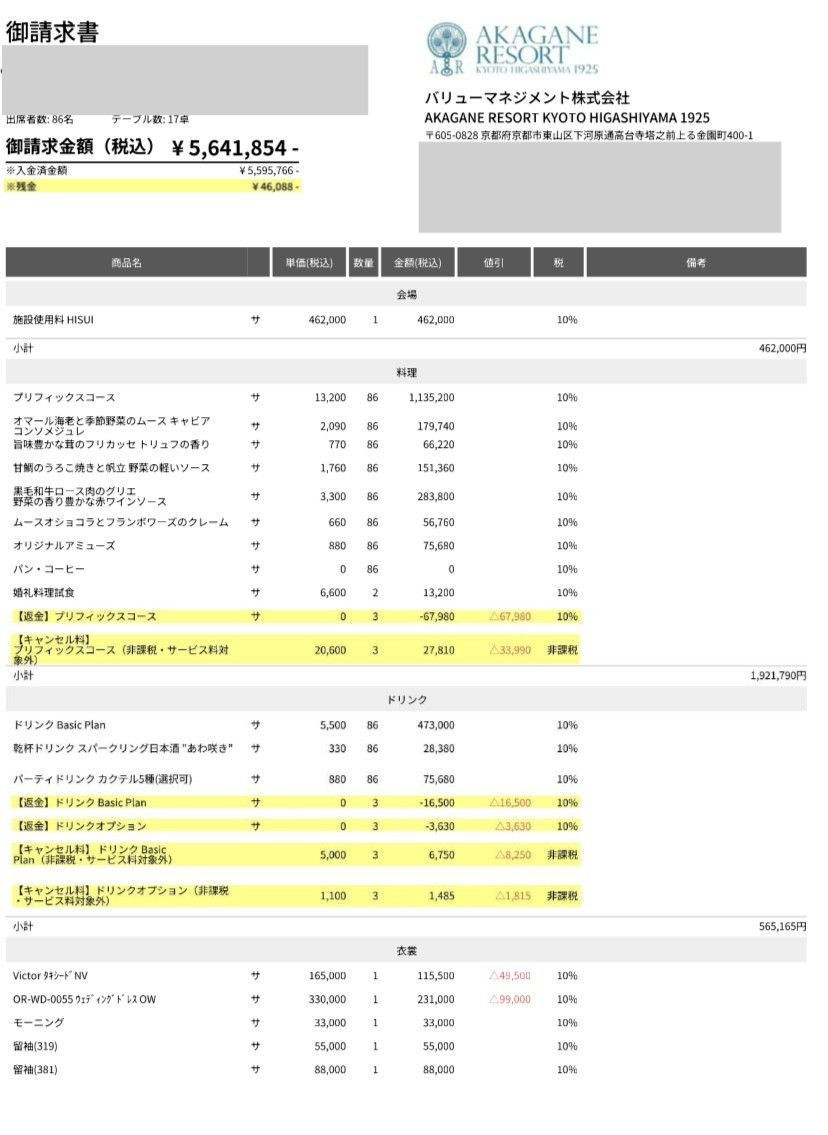Click the 留袖(319) item name
This screenshot has height=1135, width=828.
coord(35,1046)
